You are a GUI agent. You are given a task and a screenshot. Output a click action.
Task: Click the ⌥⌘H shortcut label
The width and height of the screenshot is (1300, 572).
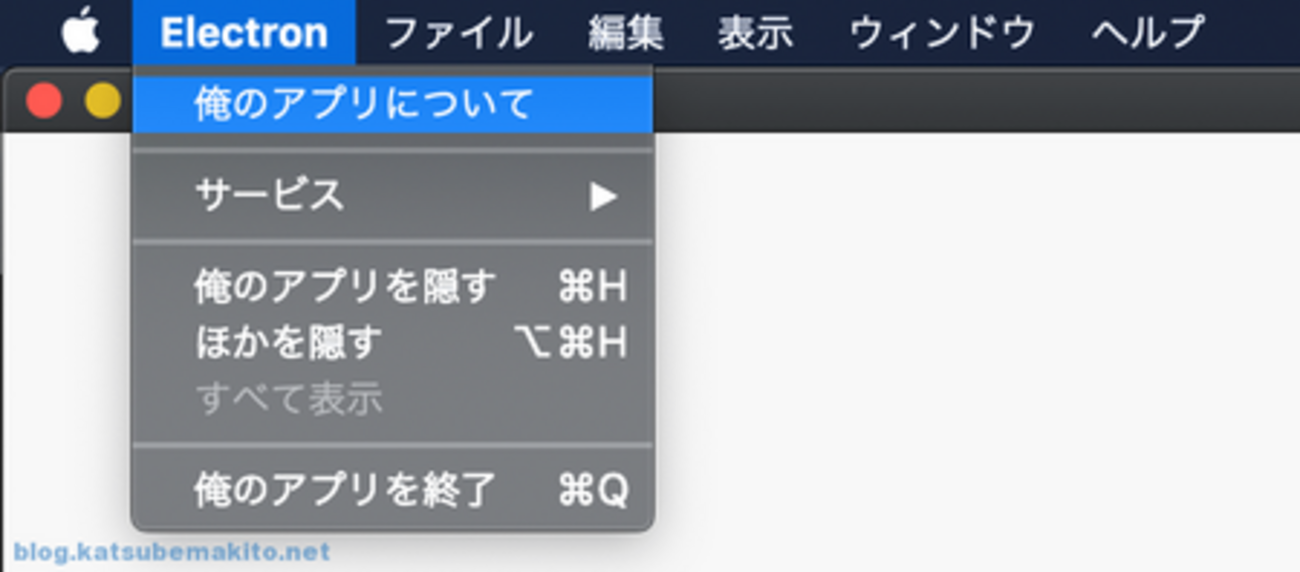(x=570, y=343)
